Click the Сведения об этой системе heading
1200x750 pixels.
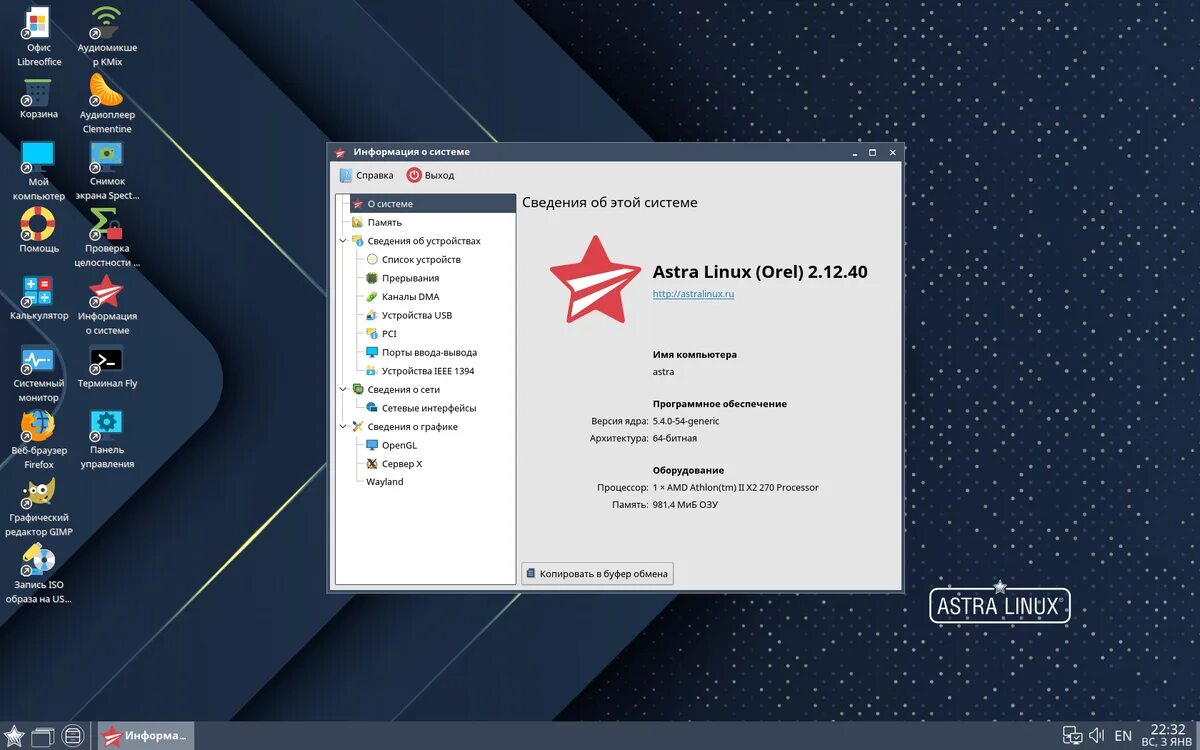click(x=610, y=203)
